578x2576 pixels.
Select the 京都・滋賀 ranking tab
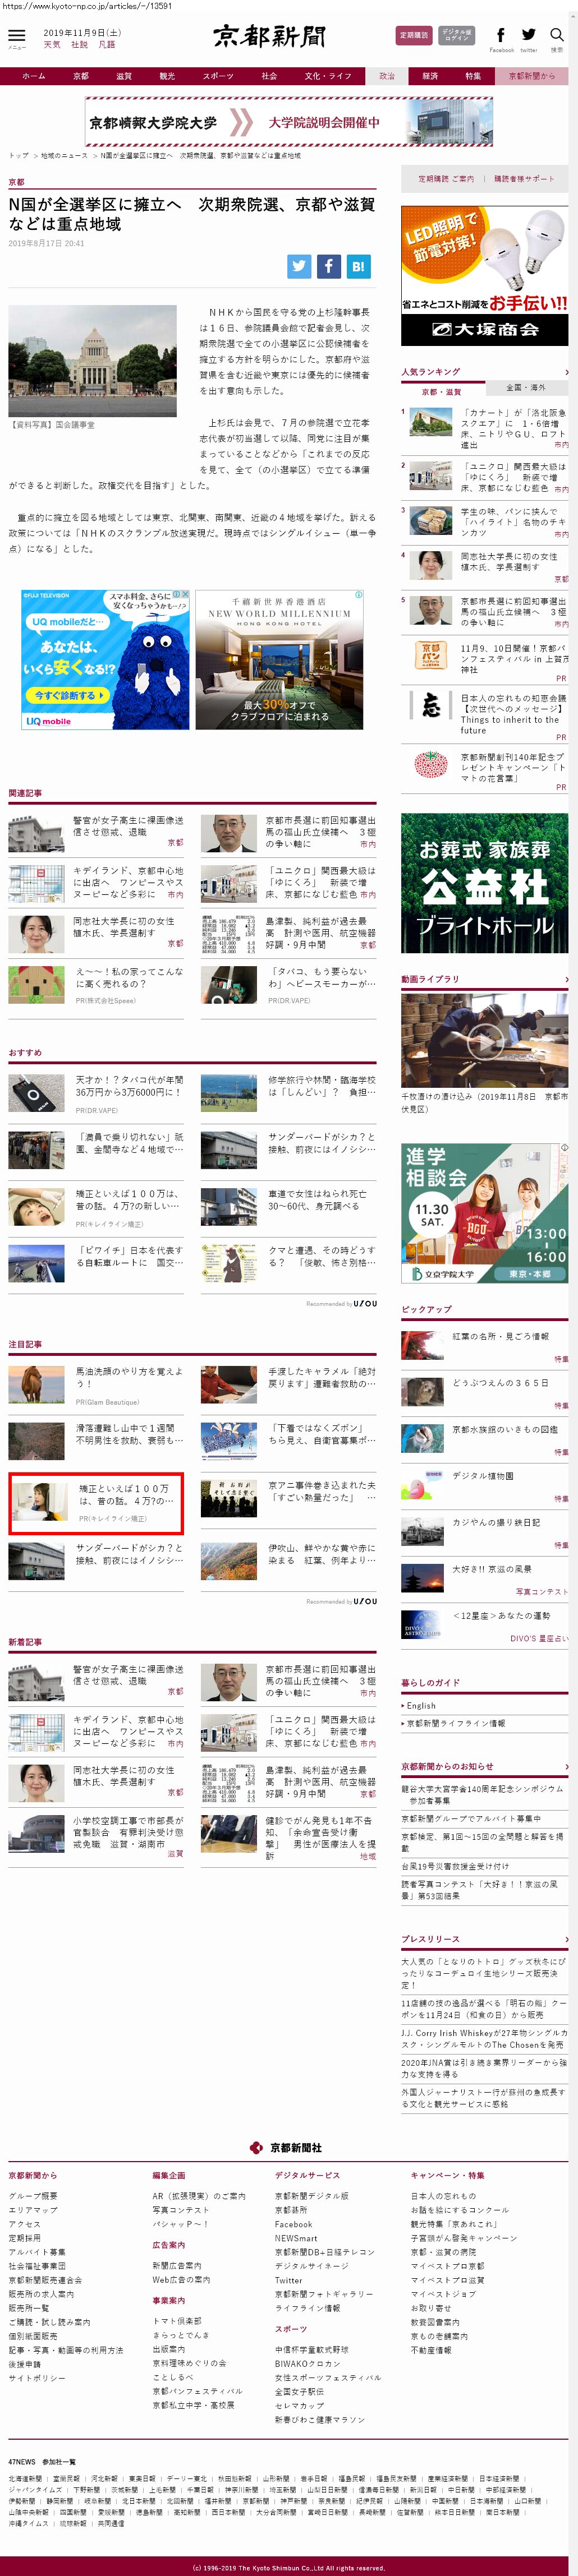(441, 391)
